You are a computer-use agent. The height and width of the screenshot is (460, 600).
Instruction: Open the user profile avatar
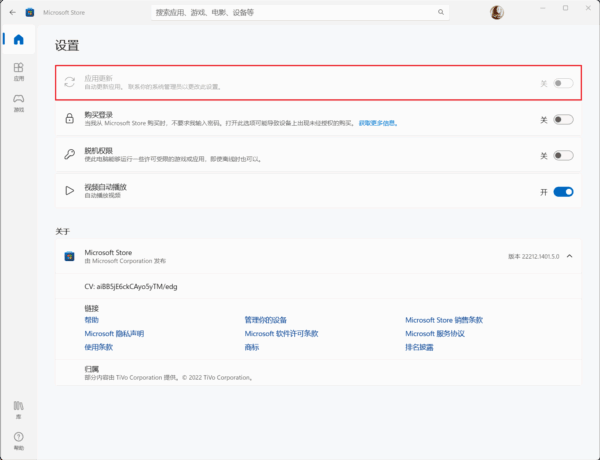pos(497,12)
